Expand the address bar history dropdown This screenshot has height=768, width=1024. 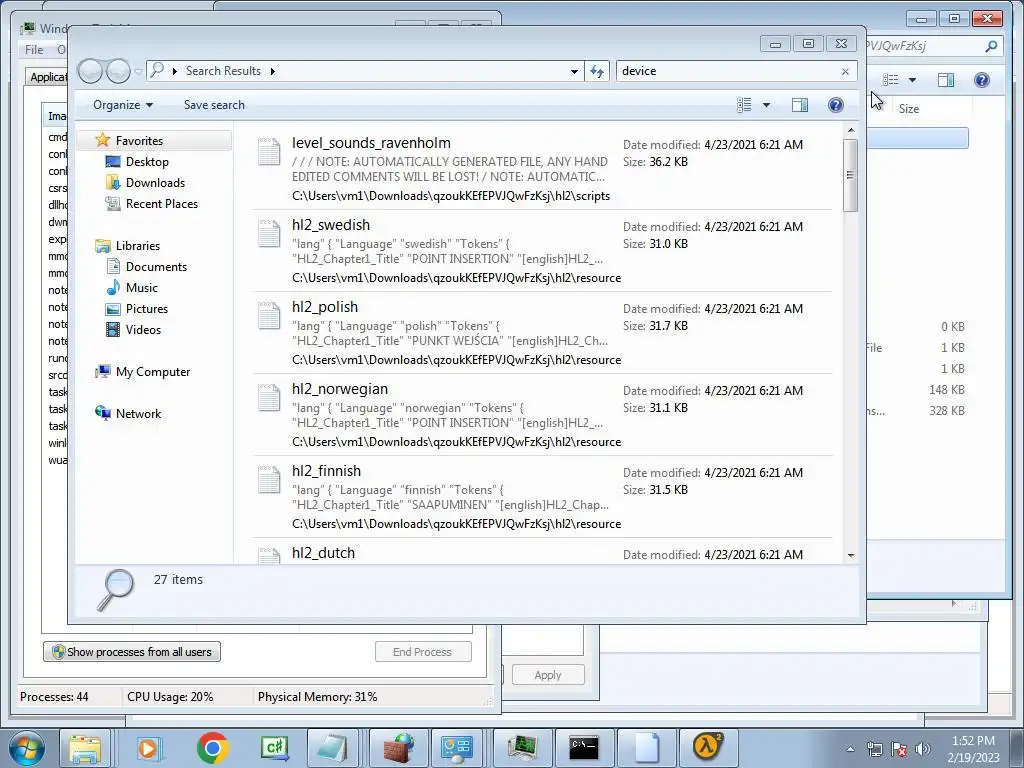pyautogui.click(x=574, y=71)
